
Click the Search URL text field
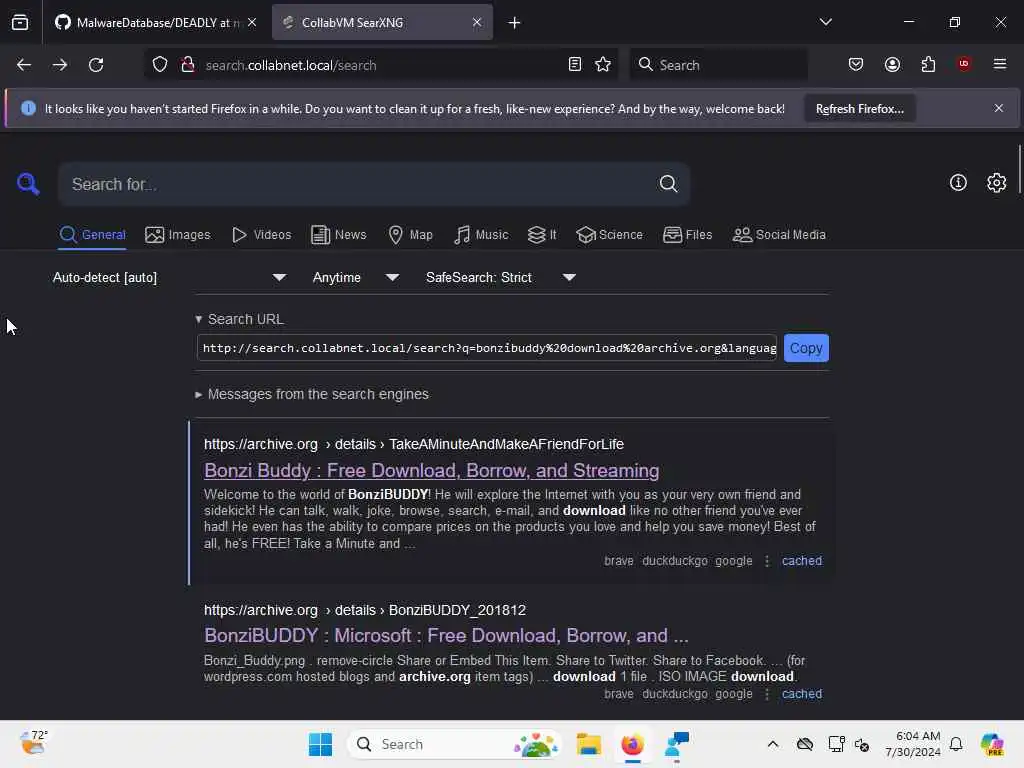click(x=487, y=348)
